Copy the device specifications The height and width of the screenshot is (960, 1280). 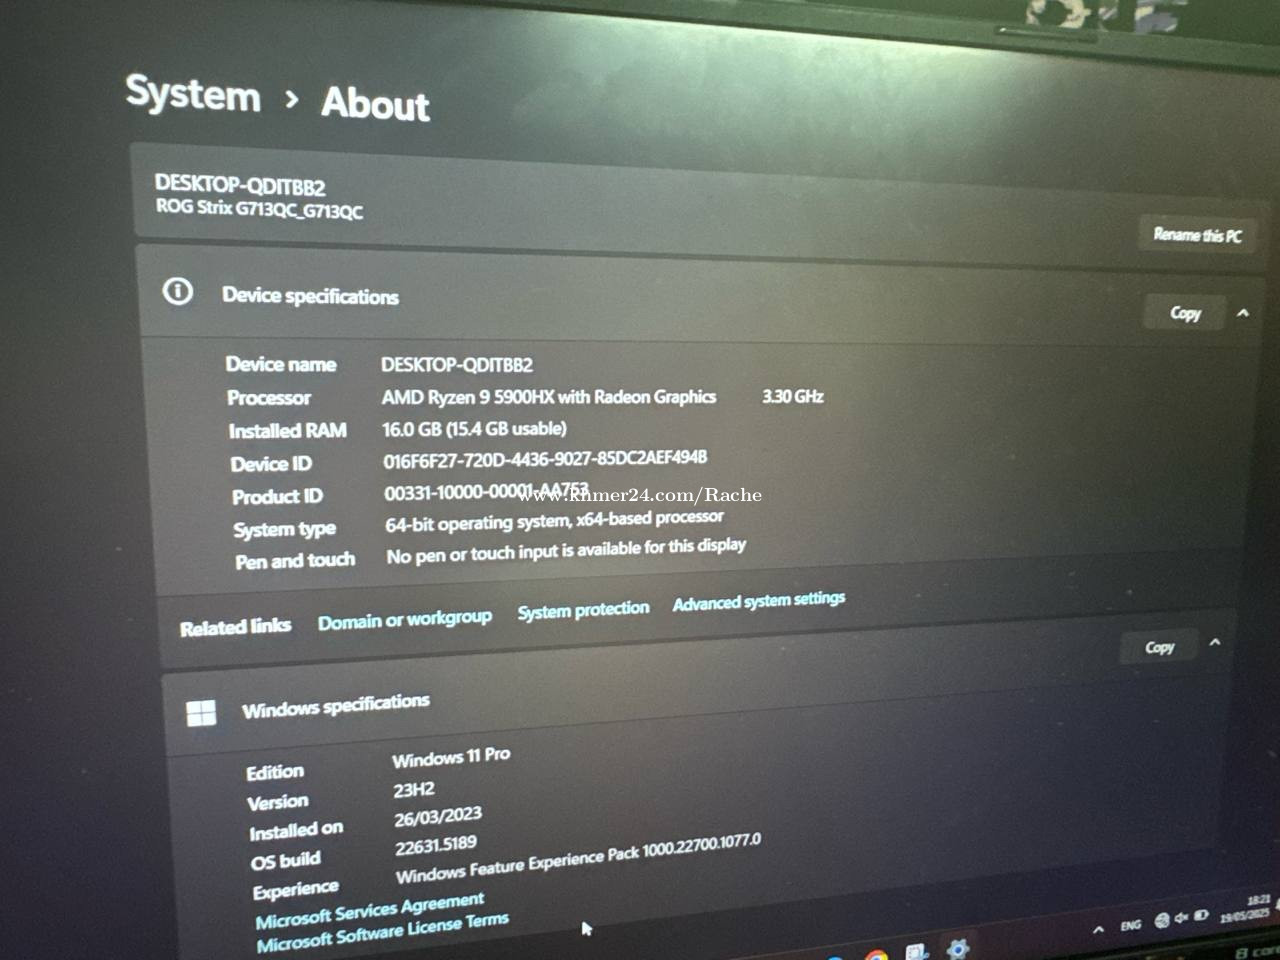[x=1185, y=313]
